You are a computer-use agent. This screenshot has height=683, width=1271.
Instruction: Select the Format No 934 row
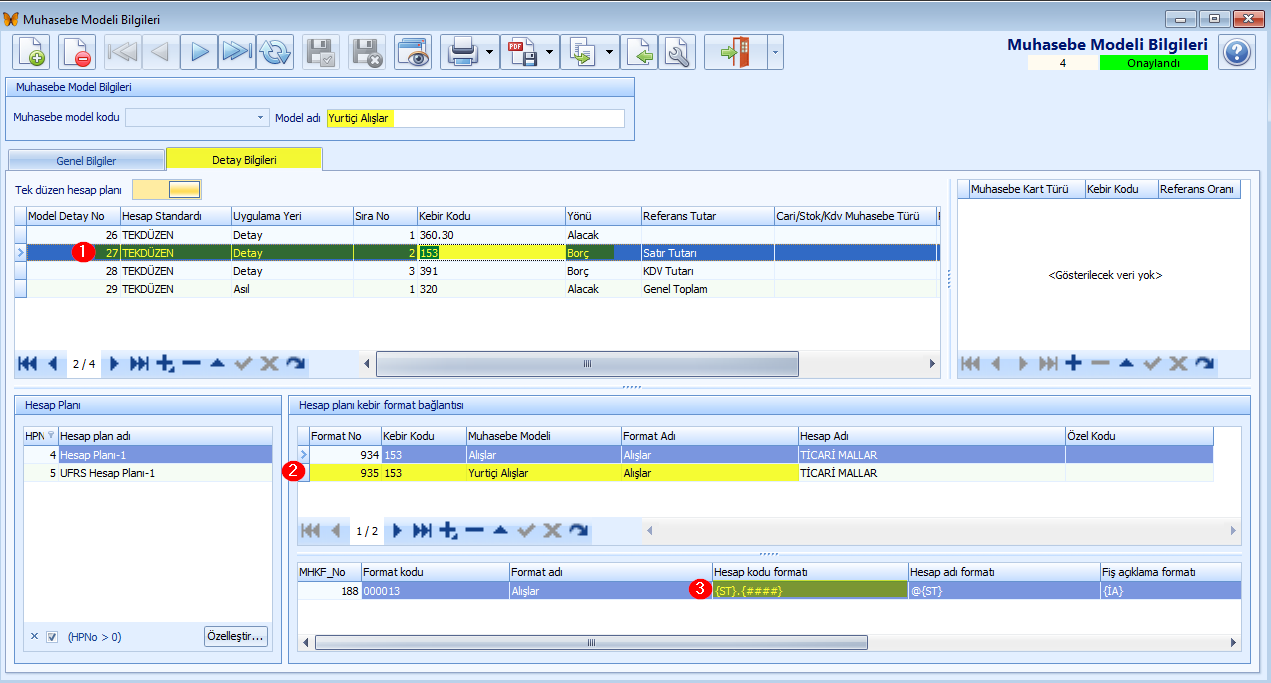click(756, 455)
